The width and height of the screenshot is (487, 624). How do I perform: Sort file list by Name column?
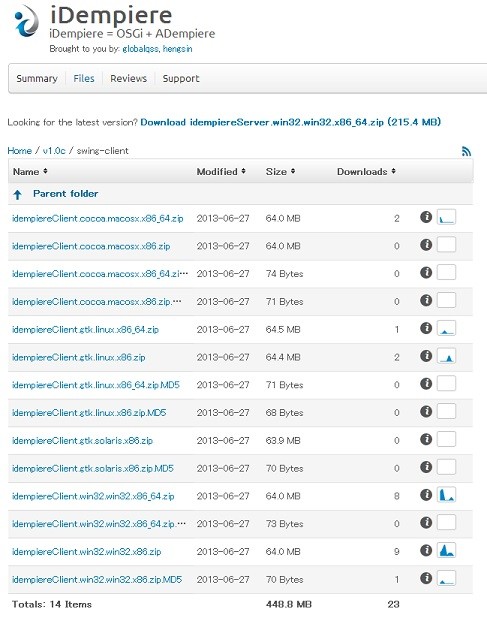tap(30, 172)
